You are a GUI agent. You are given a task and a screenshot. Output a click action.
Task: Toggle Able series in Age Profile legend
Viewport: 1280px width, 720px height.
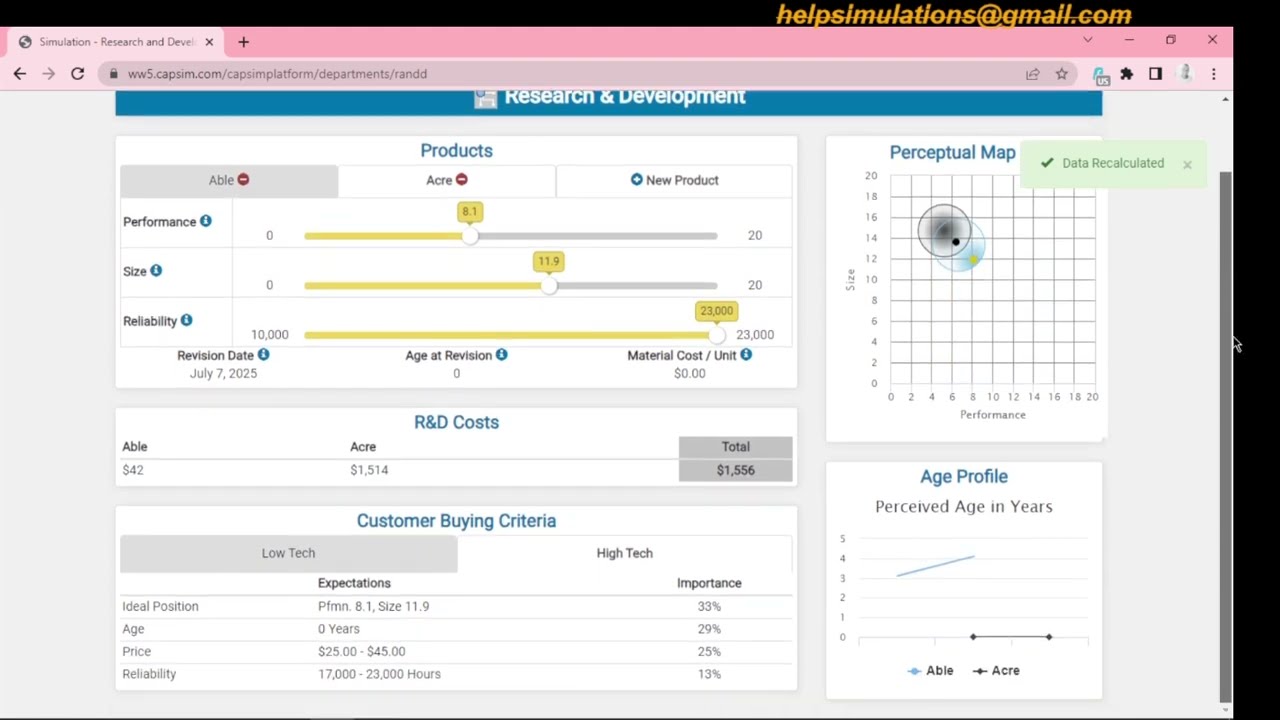tap(930, 671)
